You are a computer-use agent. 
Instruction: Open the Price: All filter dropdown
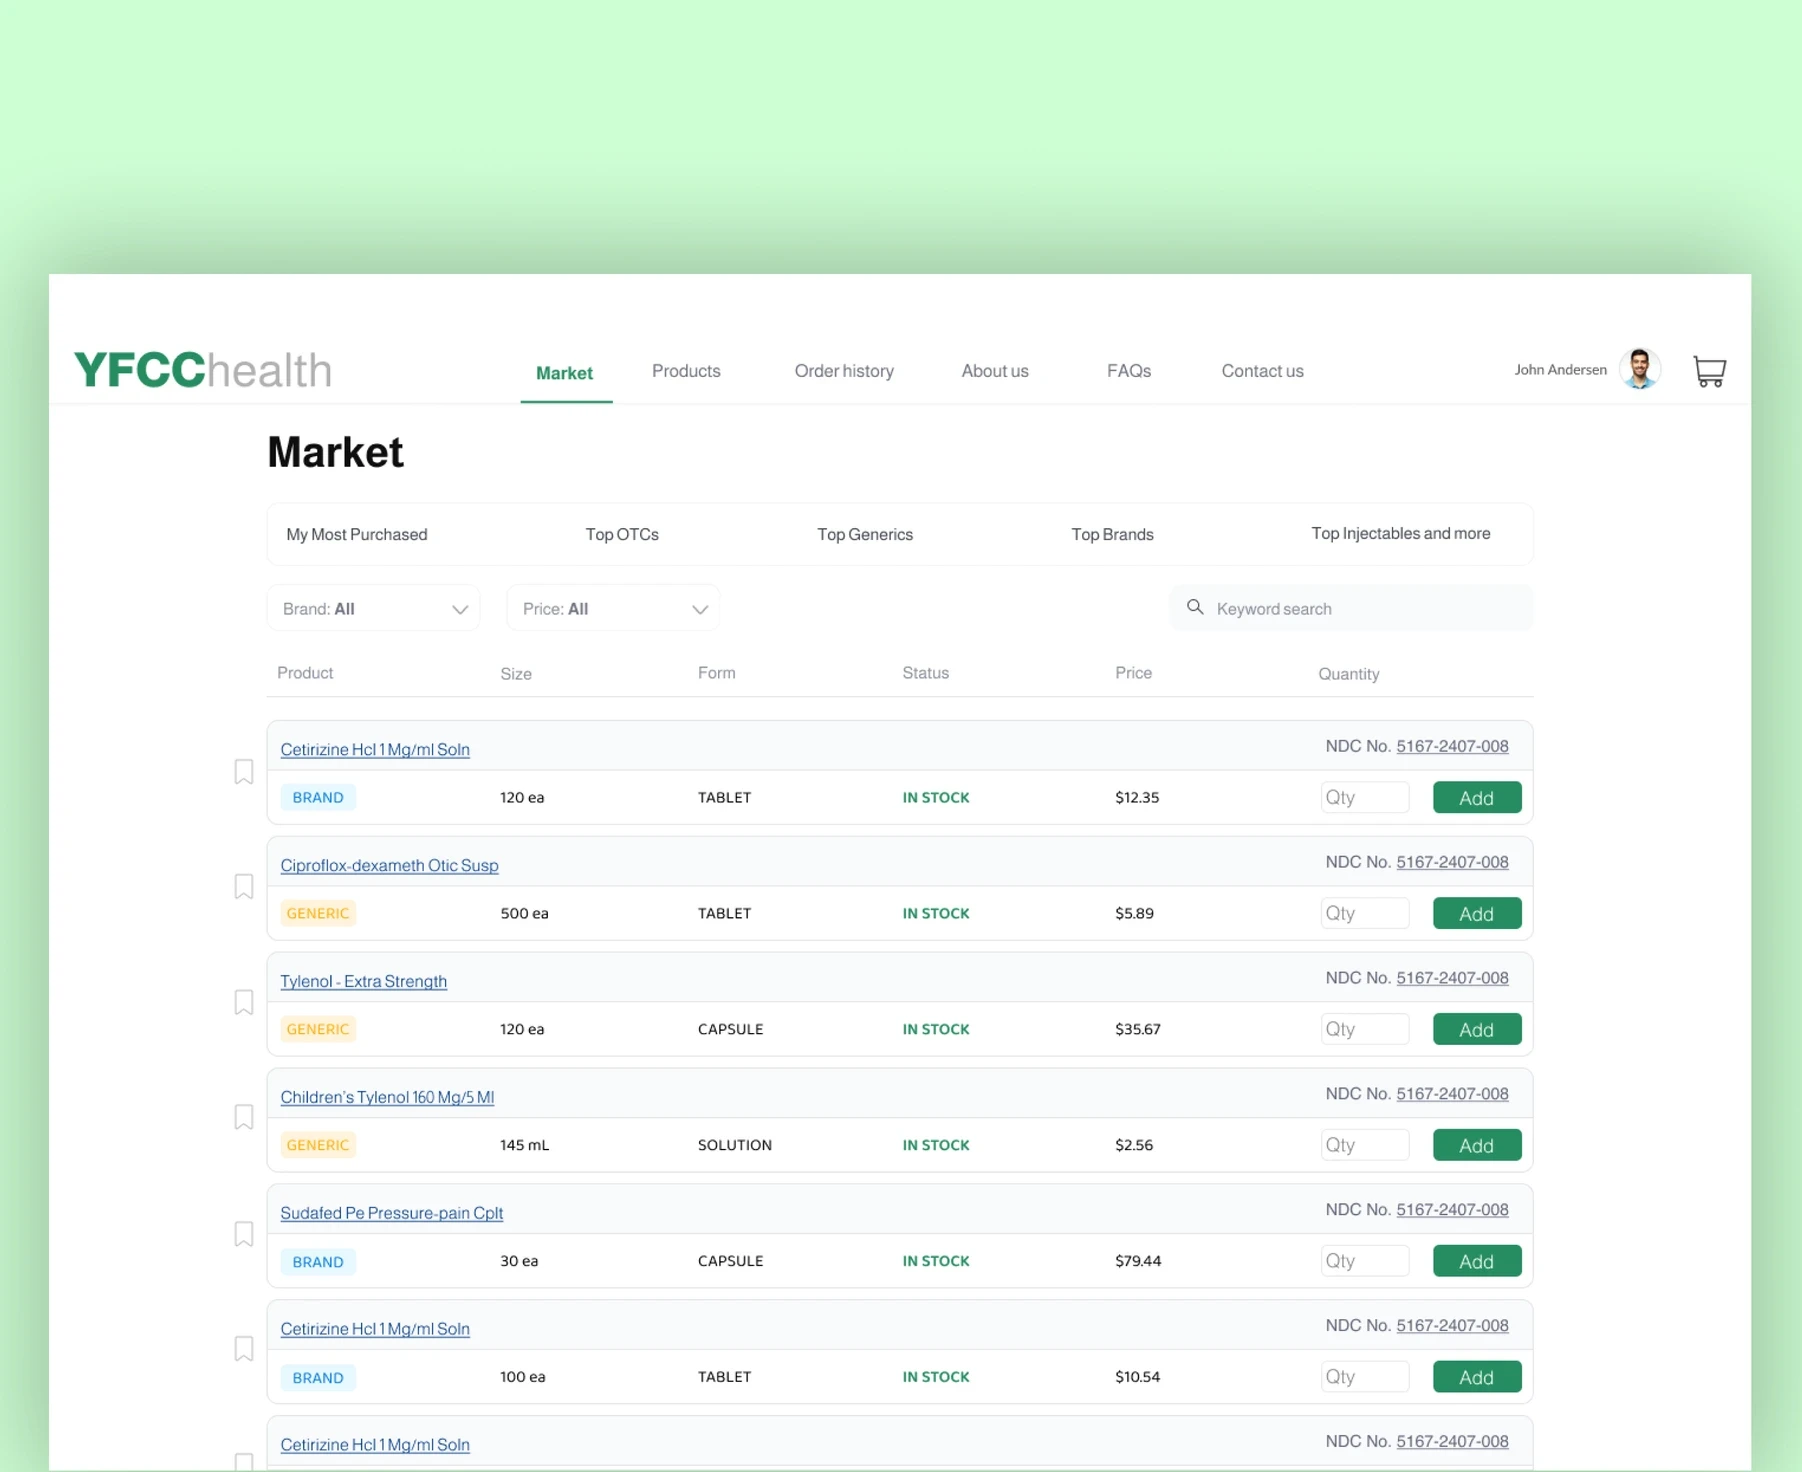point(613,608)
